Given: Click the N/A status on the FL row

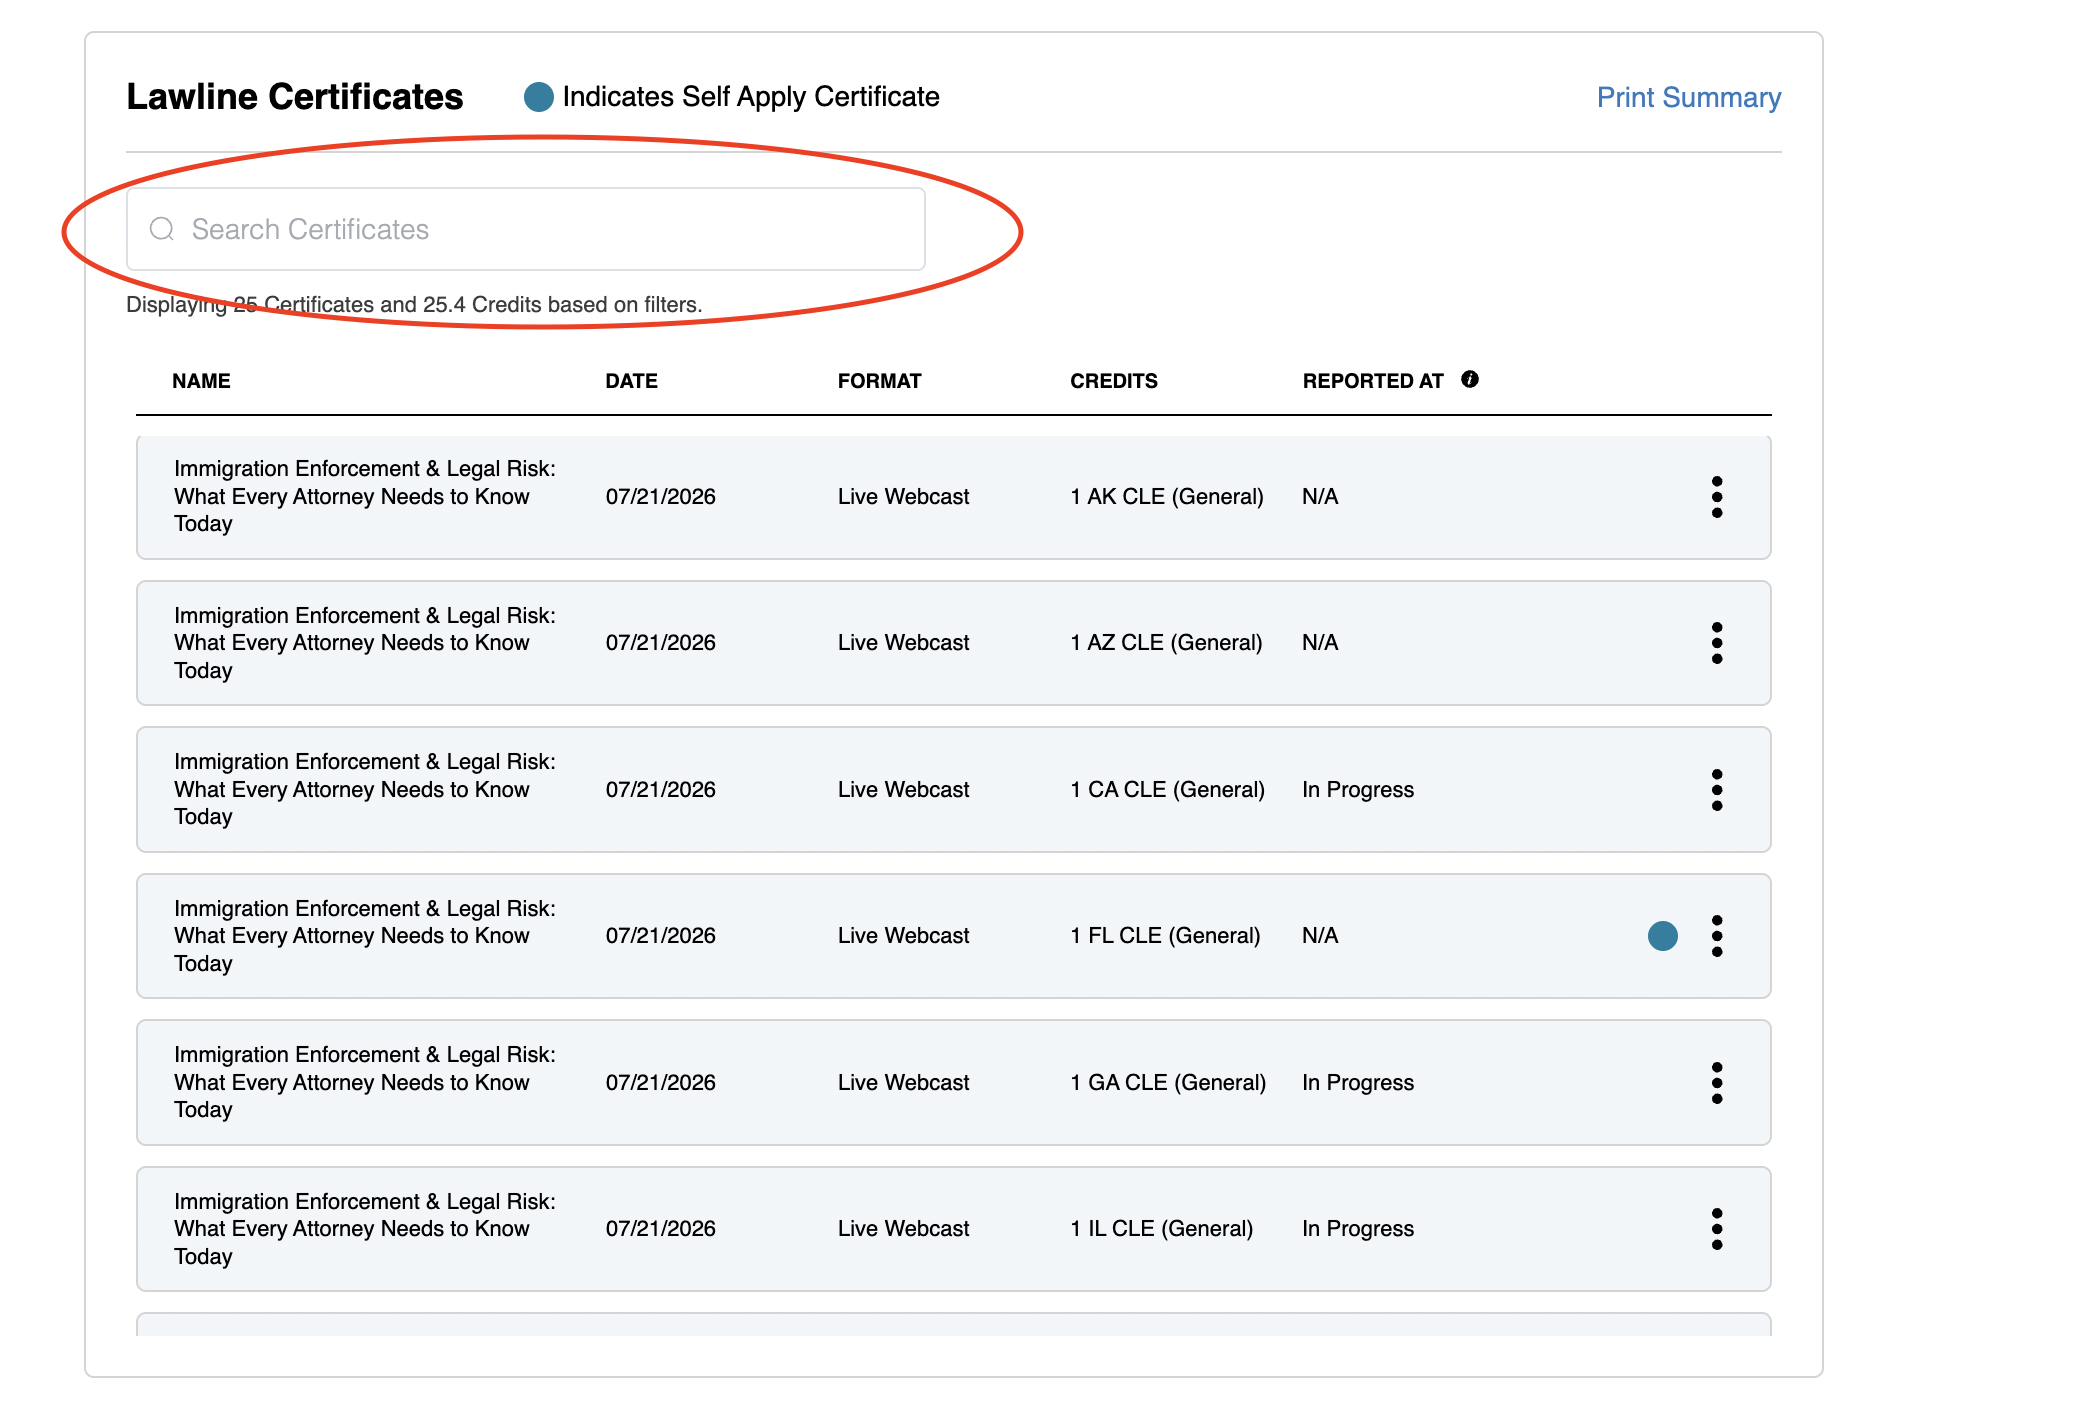Looking at the screenshot, I should click(x=1320, y=936).
